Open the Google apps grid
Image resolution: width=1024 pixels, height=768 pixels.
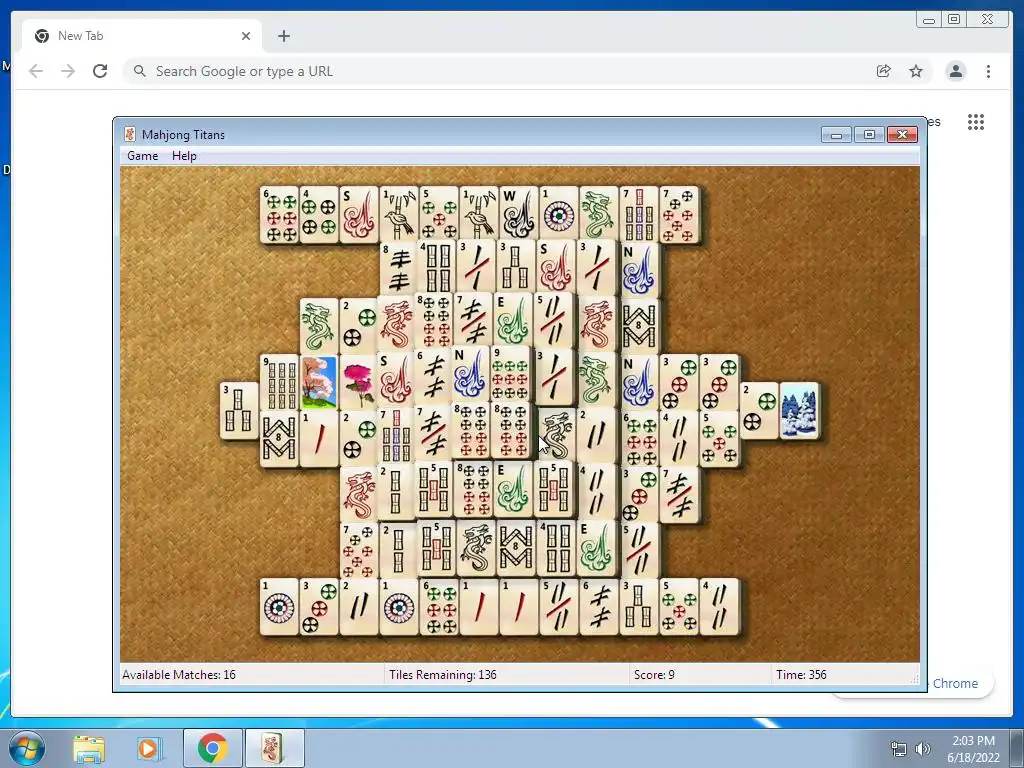976,122
